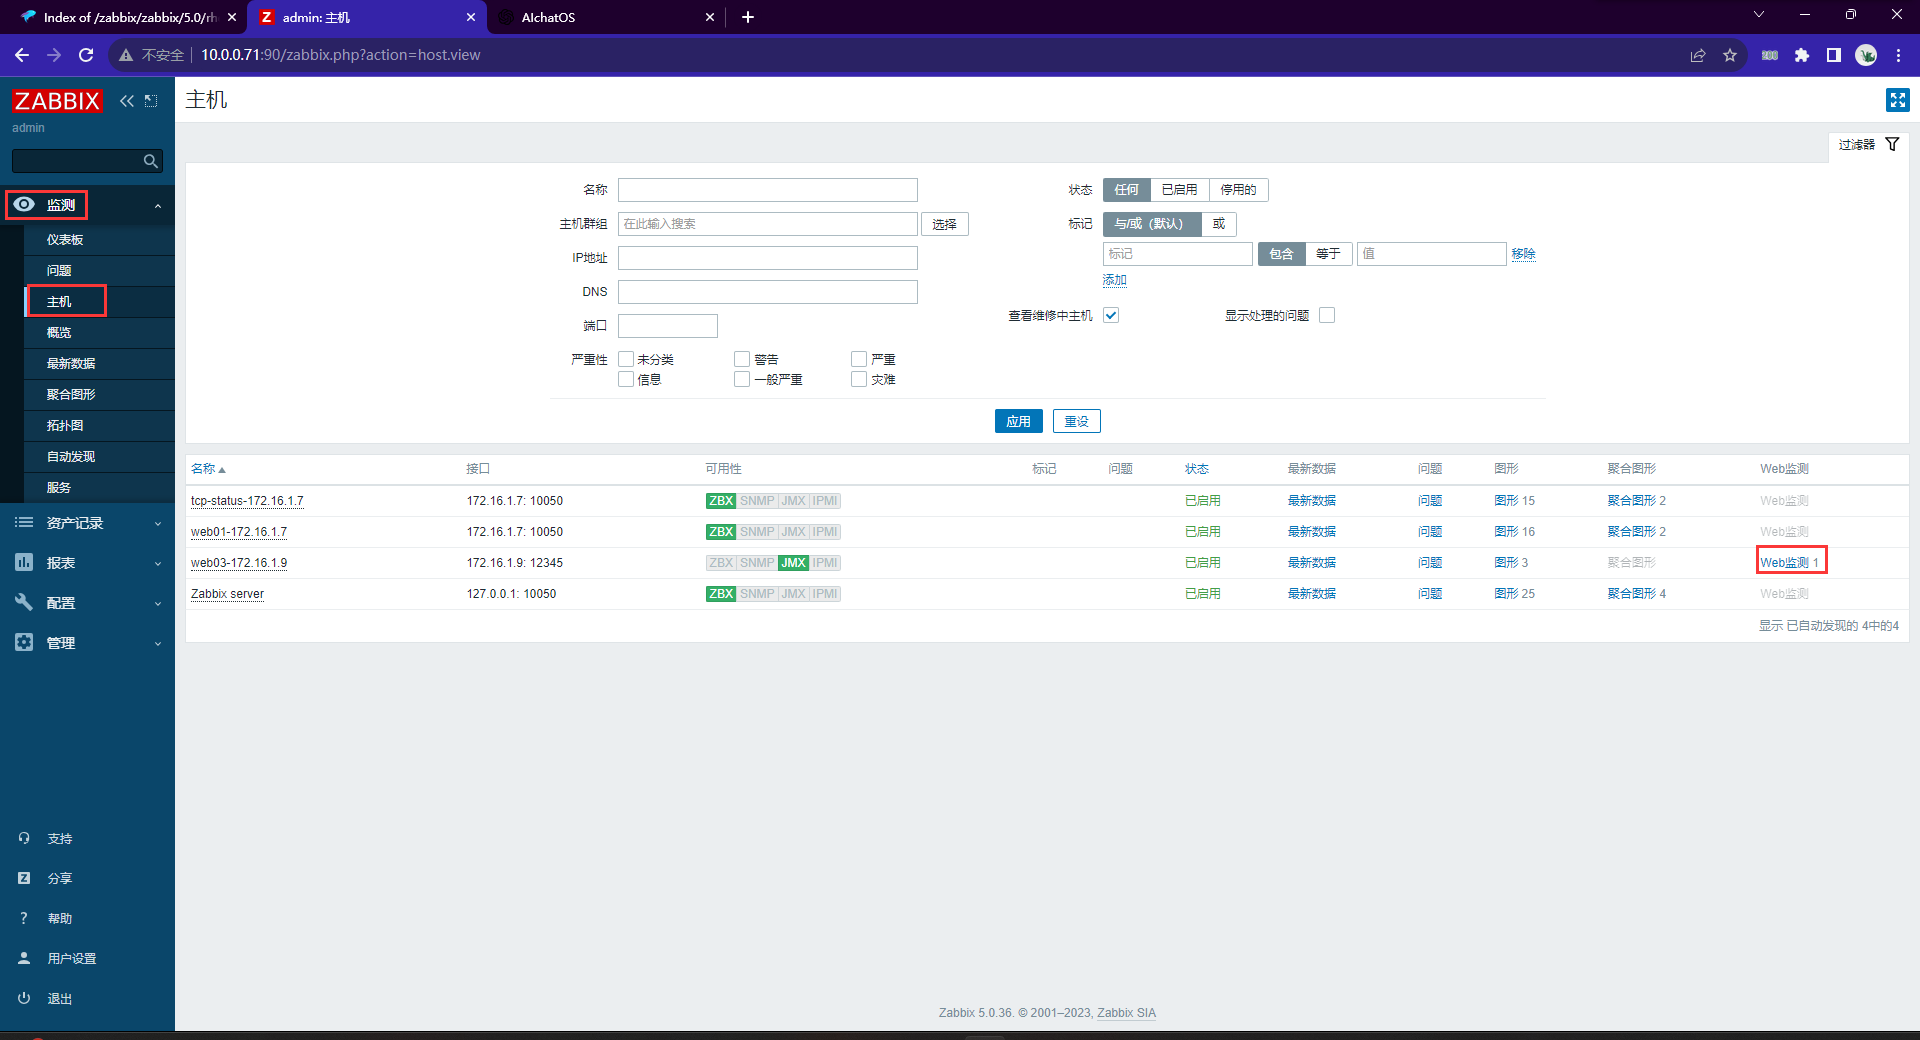Toggle kiosk fullscreen mode icon

(1897, 100)
